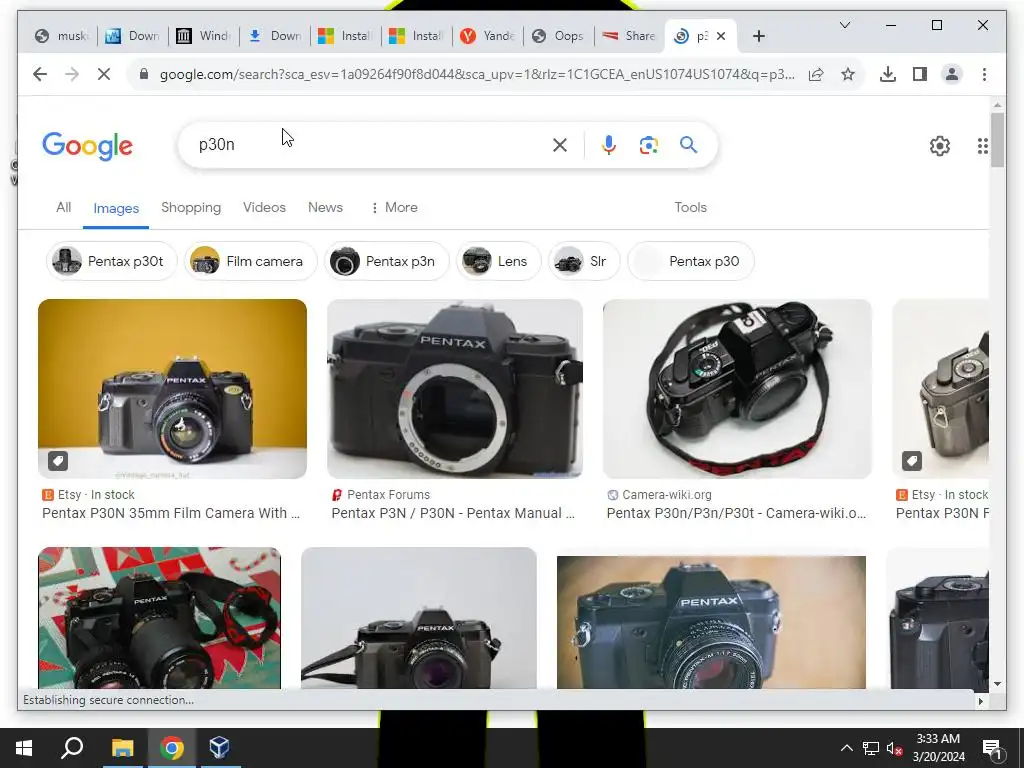Switch to the Share browser tab
The image size is (1024, 768).
[x=629, y=36]
